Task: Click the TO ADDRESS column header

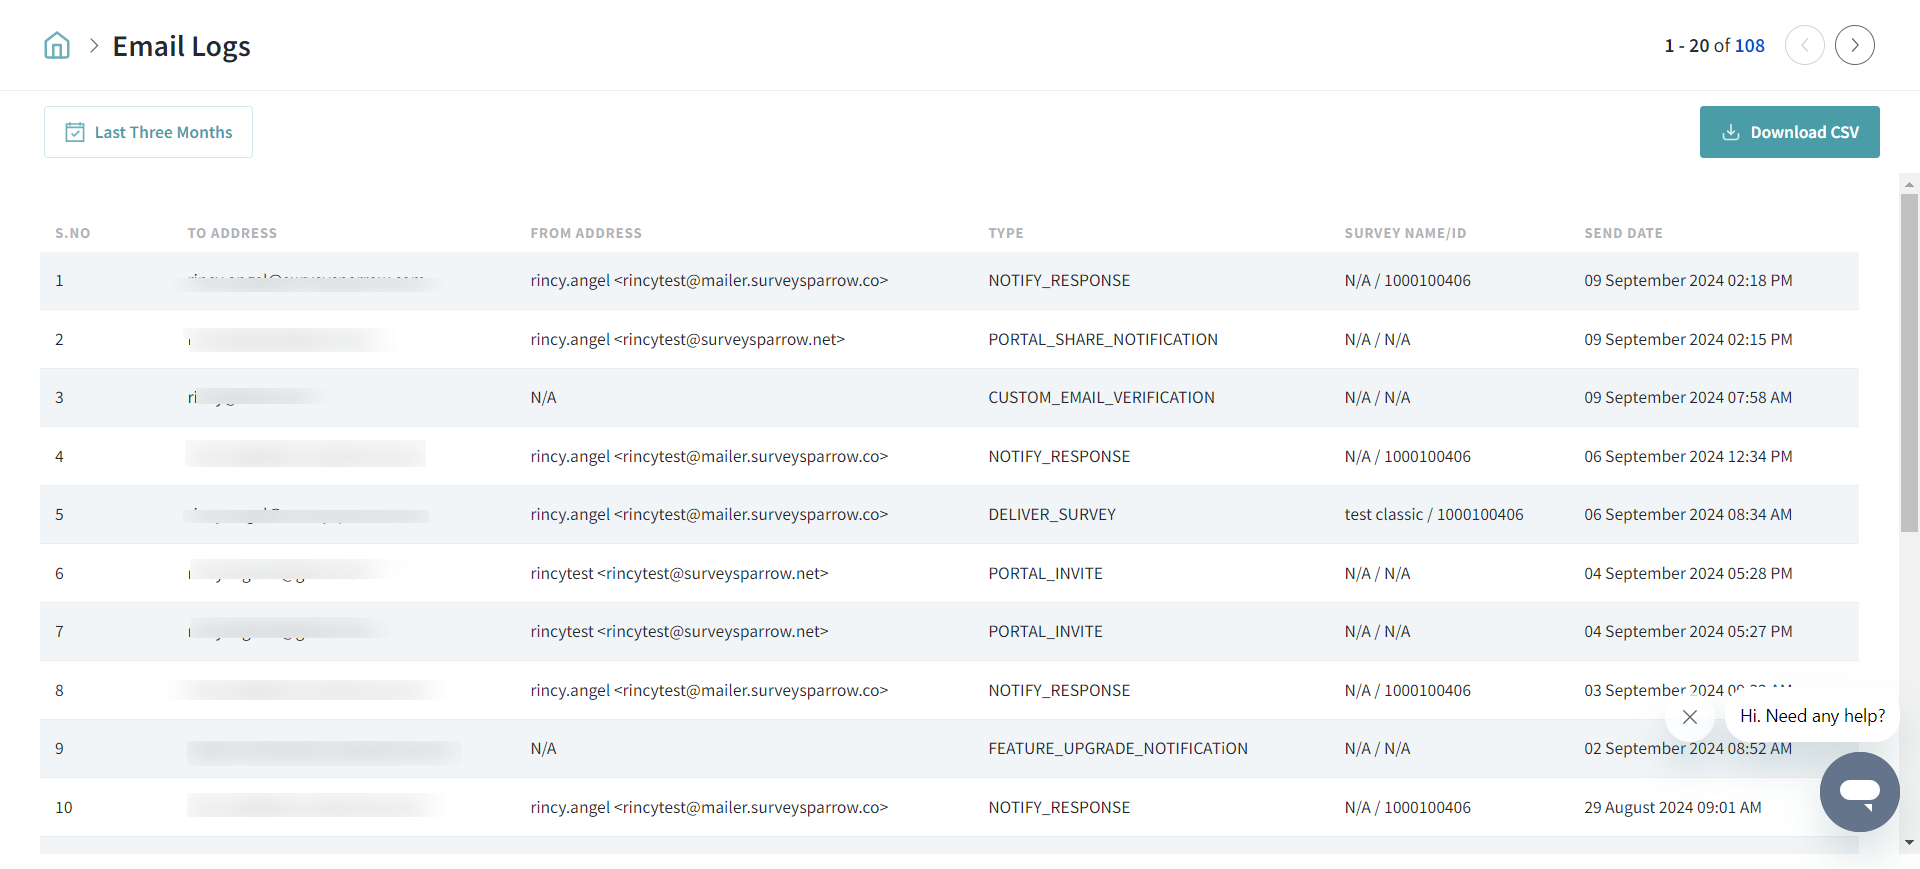Action: tap(232, 233)
